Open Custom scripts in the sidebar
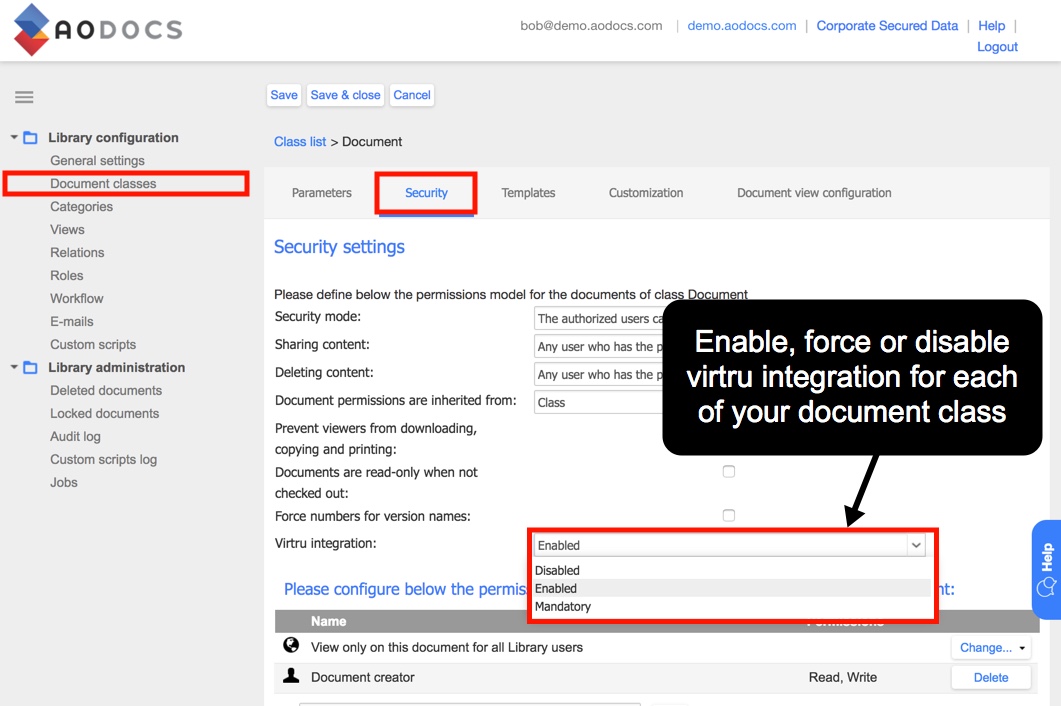 tap(93, 345)
